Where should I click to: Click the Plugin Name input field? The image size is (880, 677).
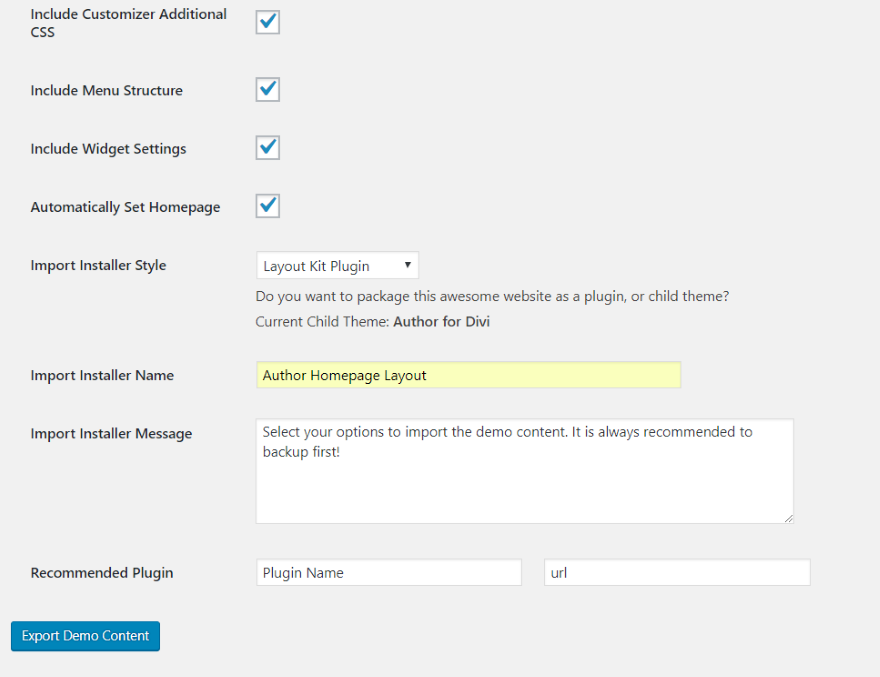coord(389,573)
